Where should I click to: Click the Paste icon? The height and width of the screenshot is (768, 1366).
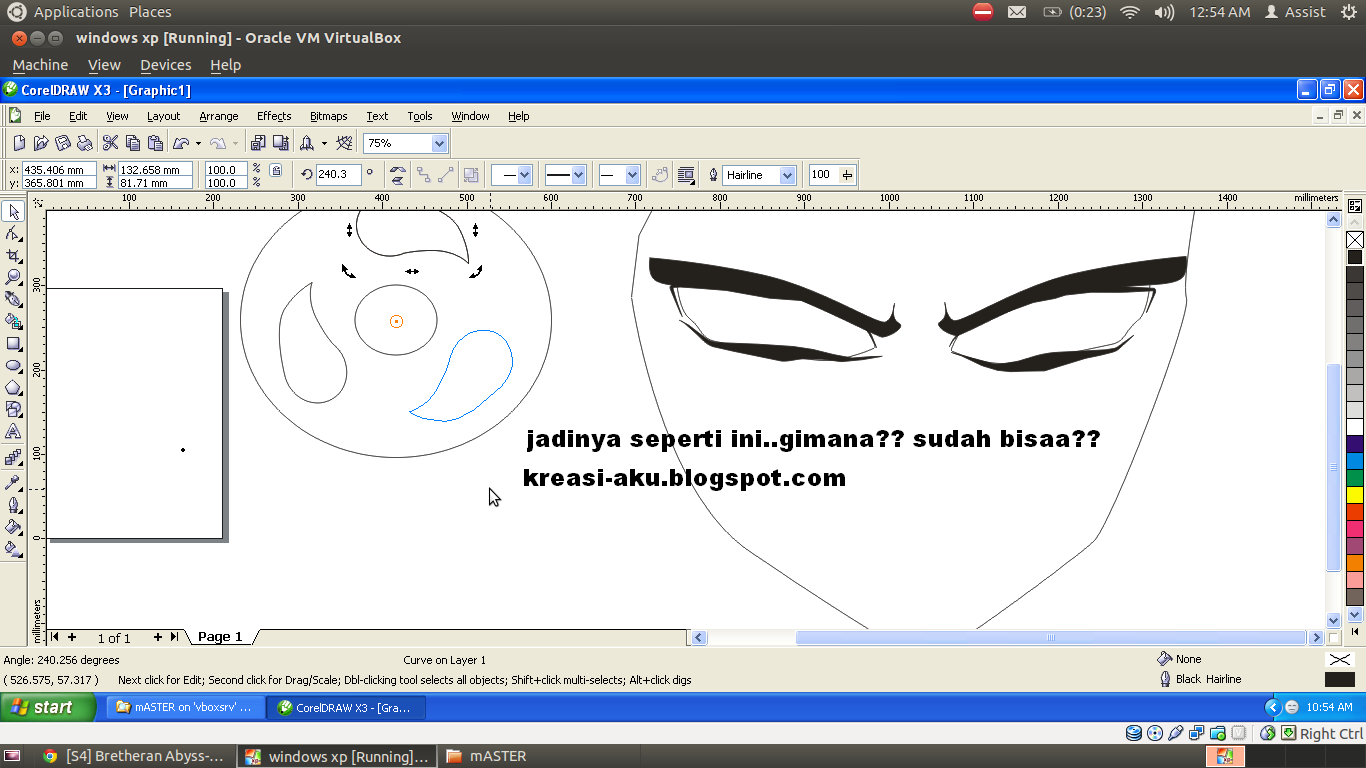pyautogui.click(x=155, y=143)
